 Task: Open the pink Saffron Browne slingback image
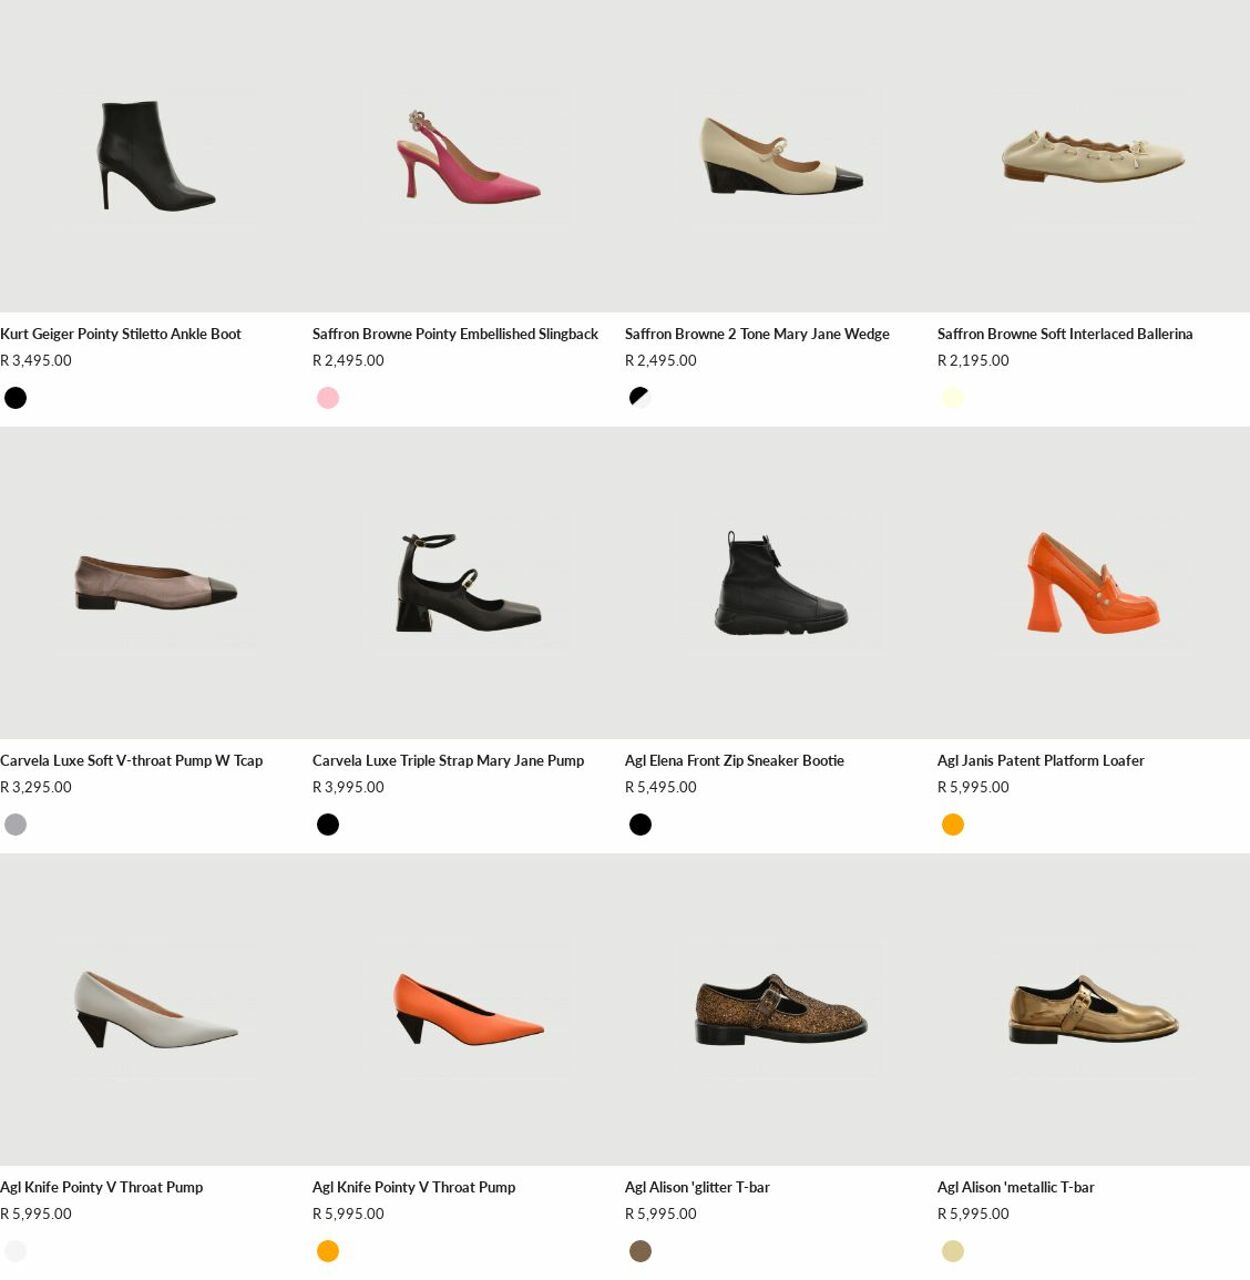[x=468, y=156]
